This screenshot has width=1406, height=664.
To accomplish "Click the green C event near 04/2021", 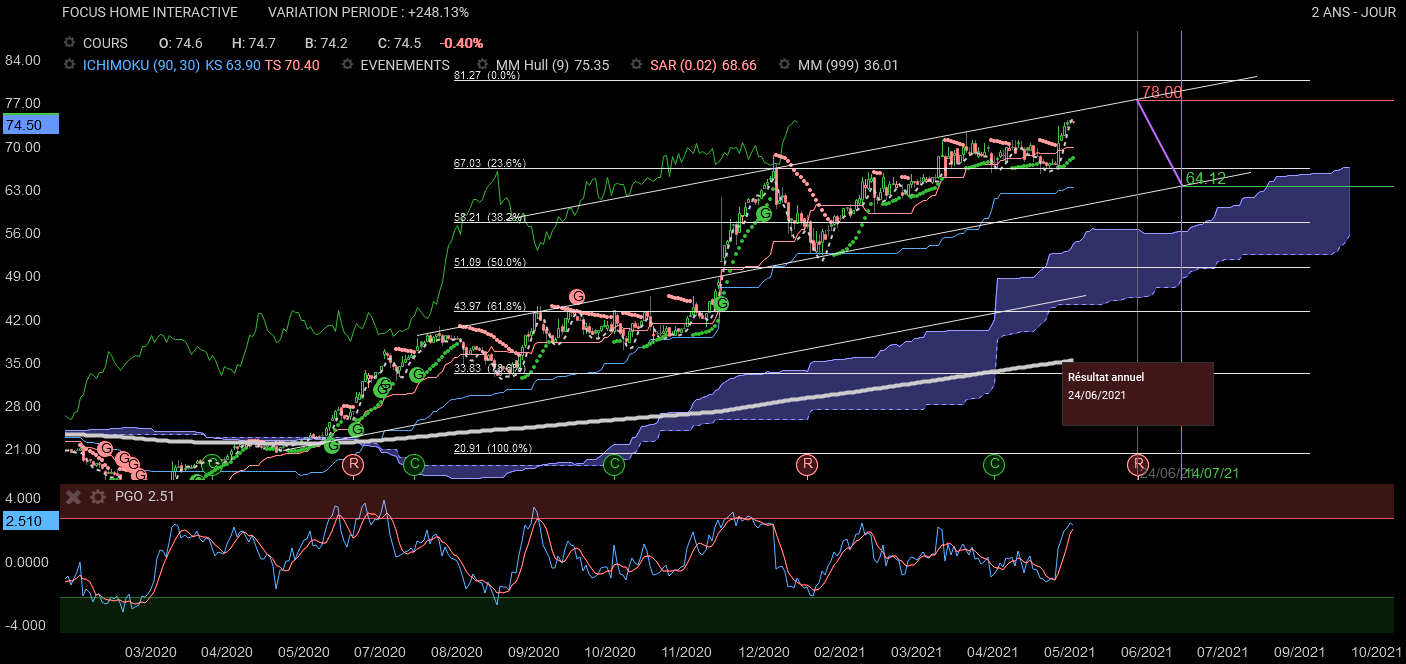I will (x=993, y=464).
